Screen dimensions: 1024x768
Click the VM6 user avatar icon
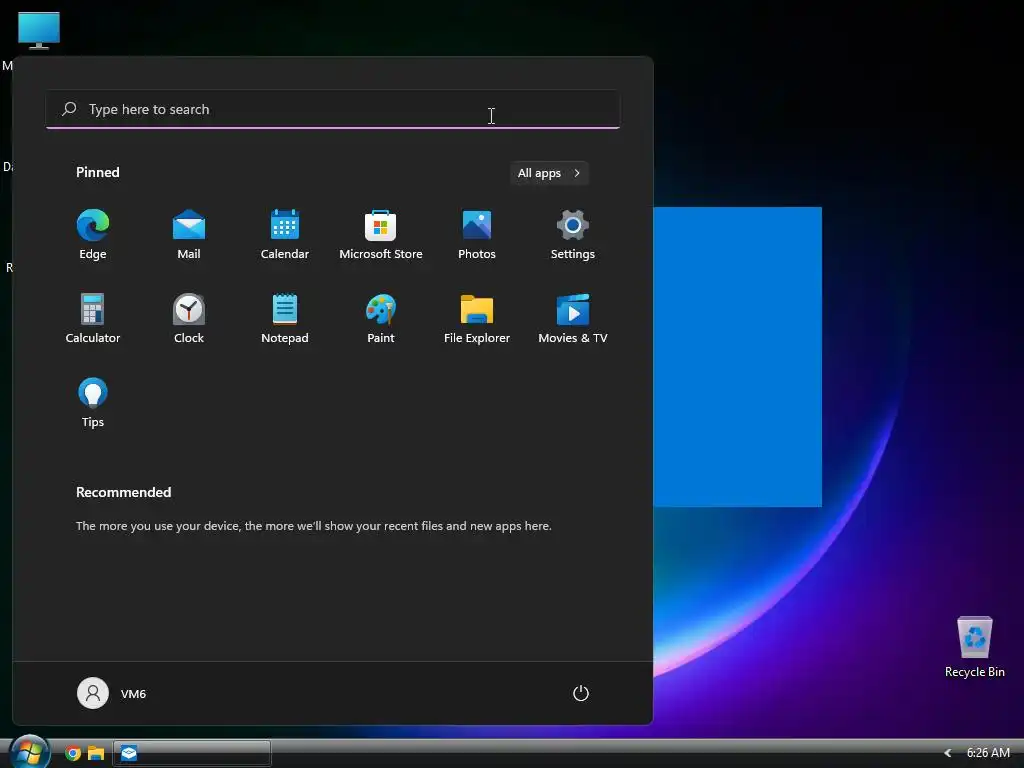(93, 693)
